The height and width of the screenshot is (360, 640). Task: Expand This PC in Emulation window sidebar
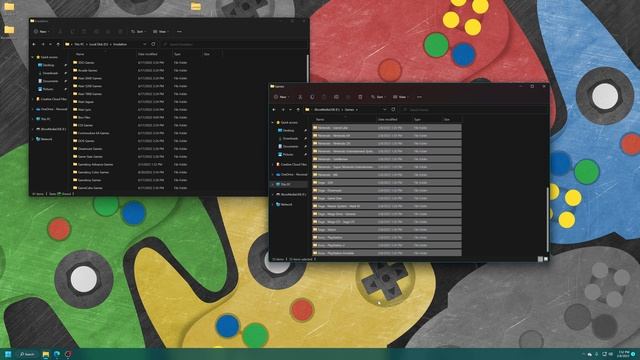(33, 119)
